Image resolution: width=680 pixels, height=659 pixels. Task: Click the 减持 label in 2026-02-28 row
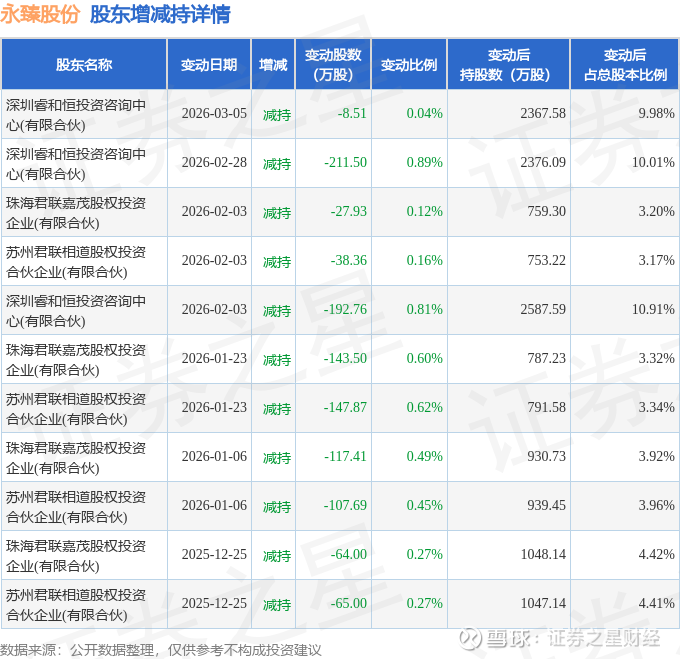click(277, 163)
